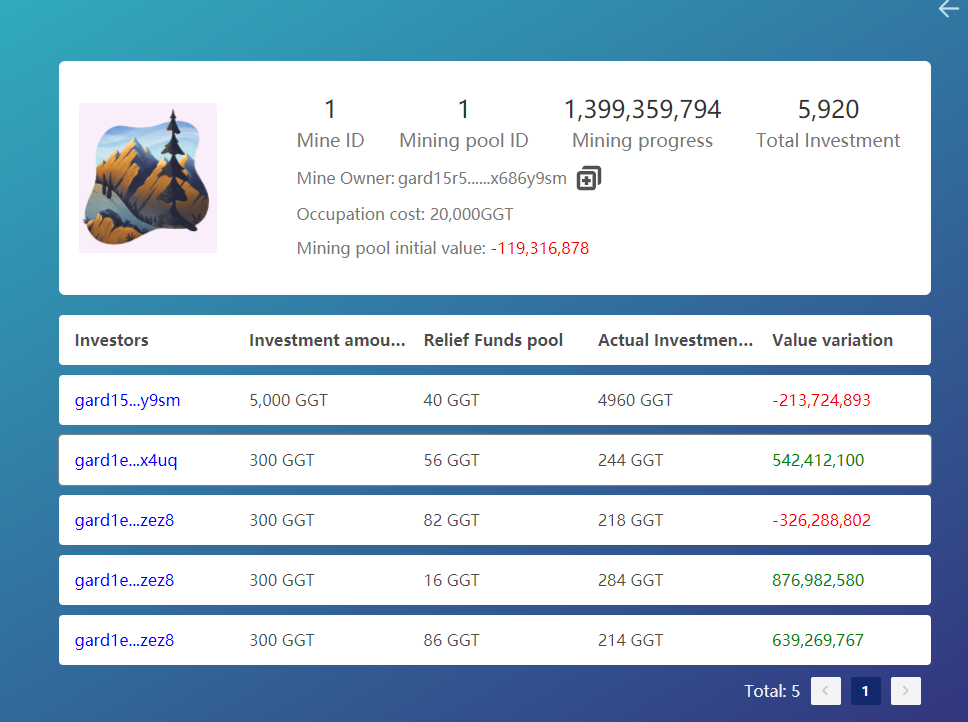Select value variation -326,288,802
968x722 pixels.
821,520
